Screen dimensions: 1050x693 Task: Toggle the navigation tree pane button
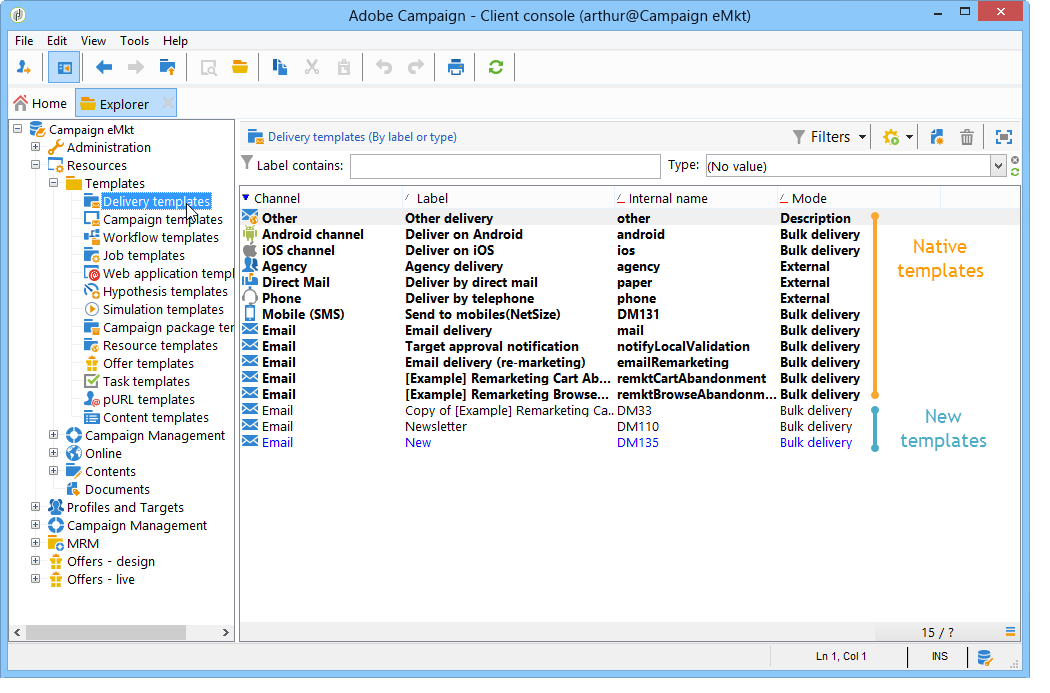click(x=64, y=68)
